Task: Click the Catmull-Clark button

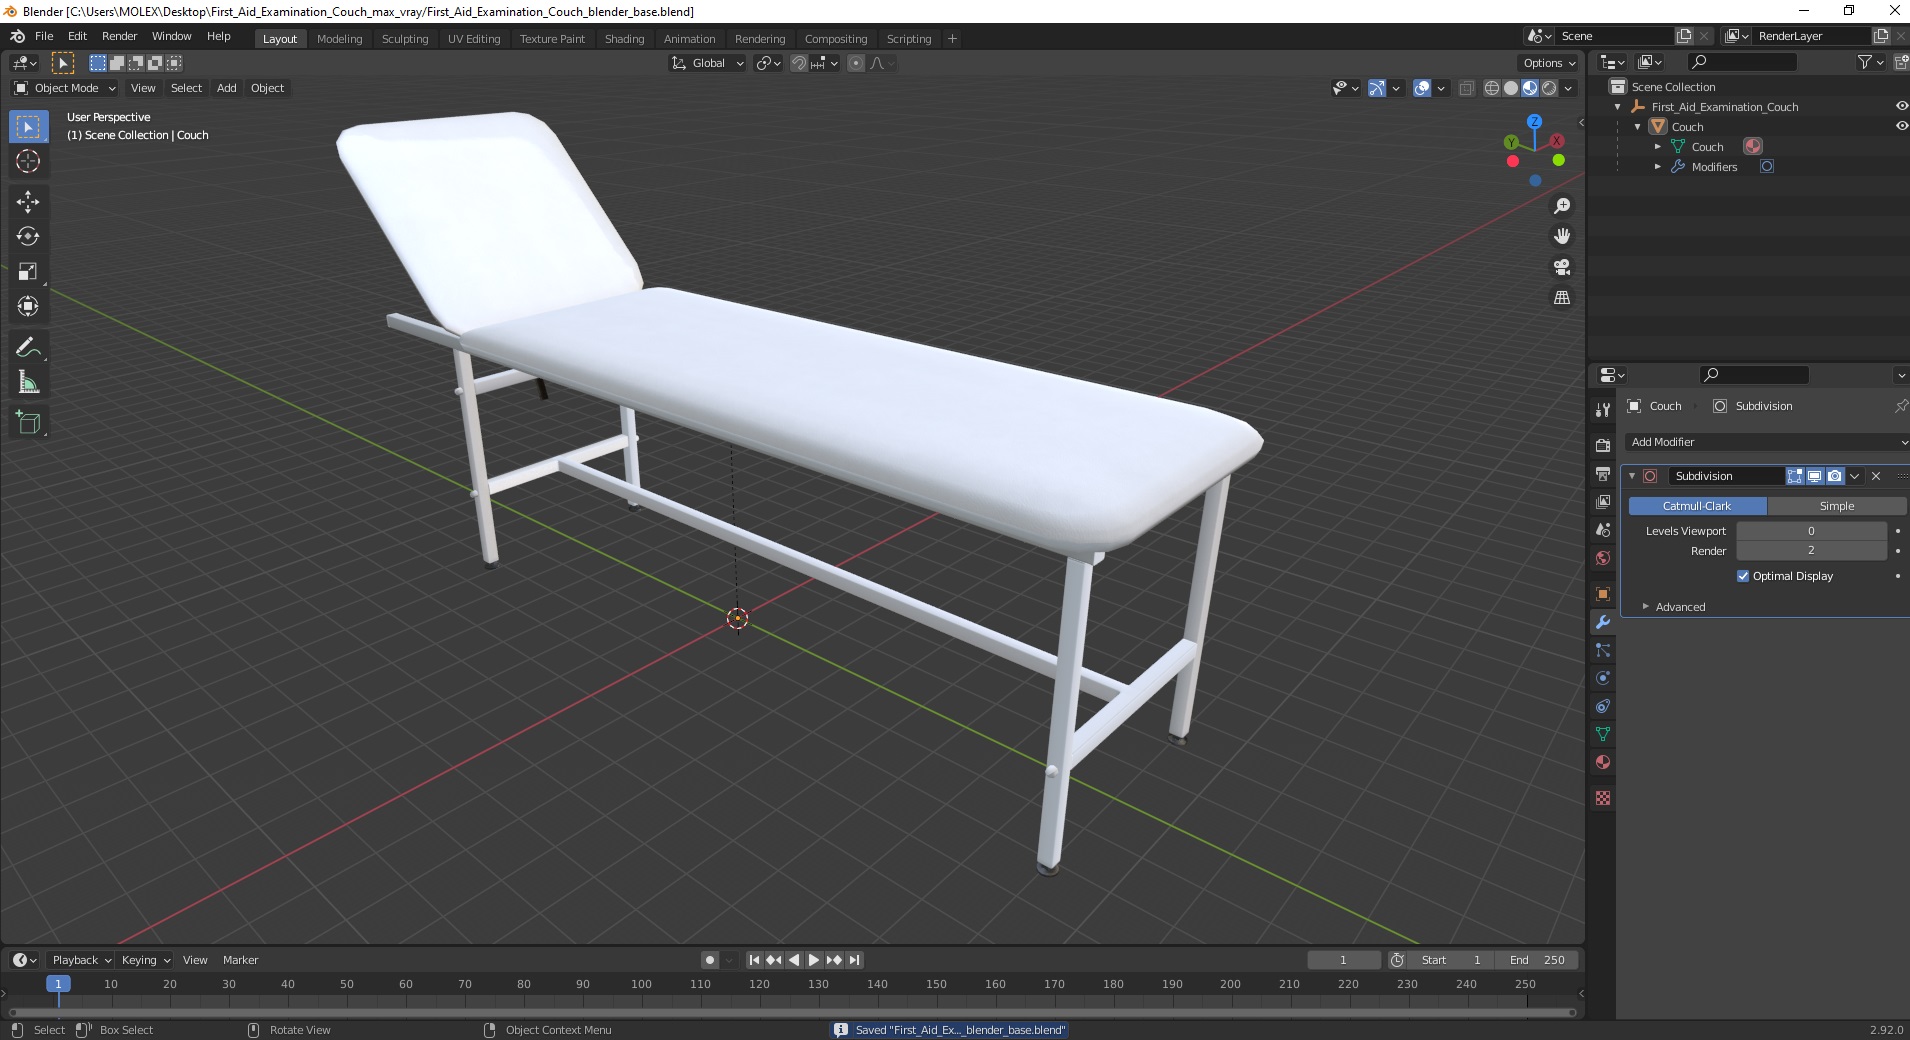Action: tap(1697, 506)
